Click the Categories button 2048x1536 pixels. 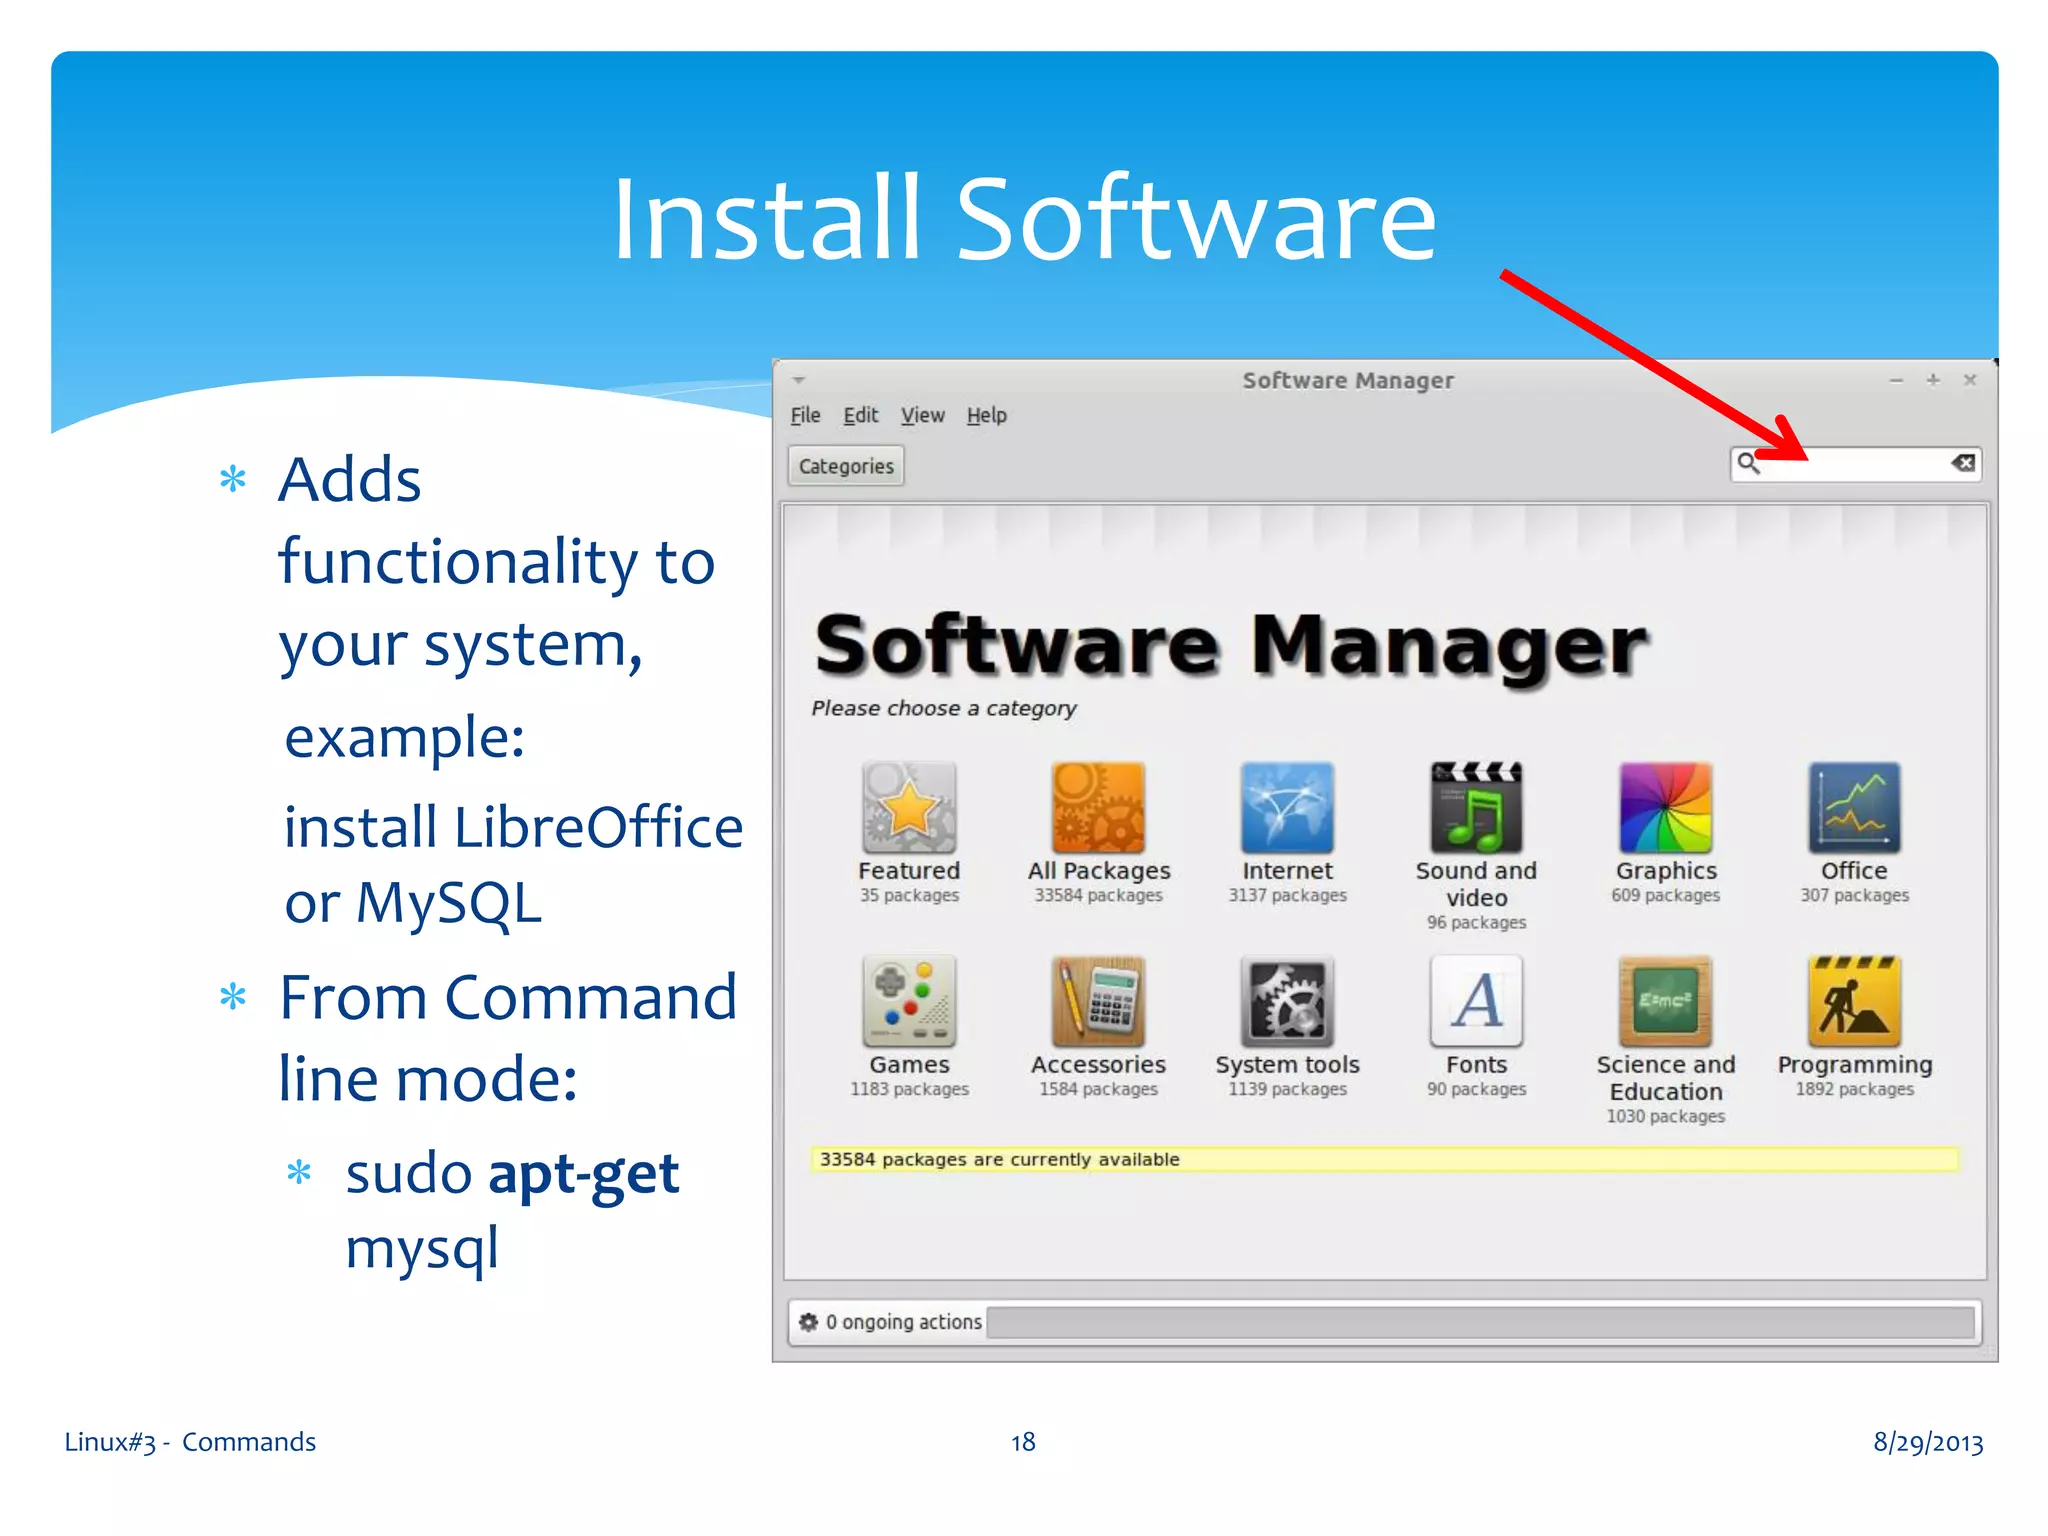coord(846,466)
